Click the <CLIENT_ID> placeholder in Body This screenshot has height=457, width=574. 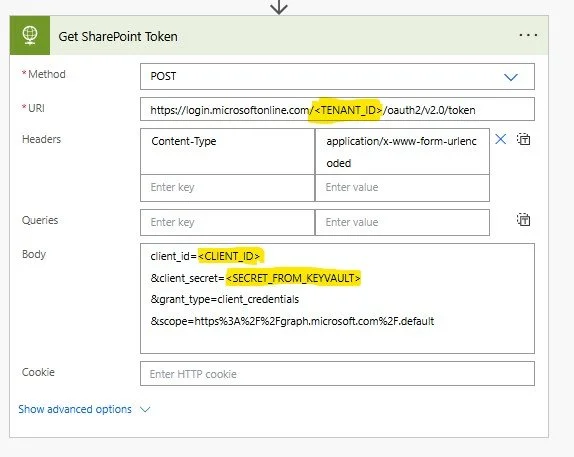[x=229, y=256]
